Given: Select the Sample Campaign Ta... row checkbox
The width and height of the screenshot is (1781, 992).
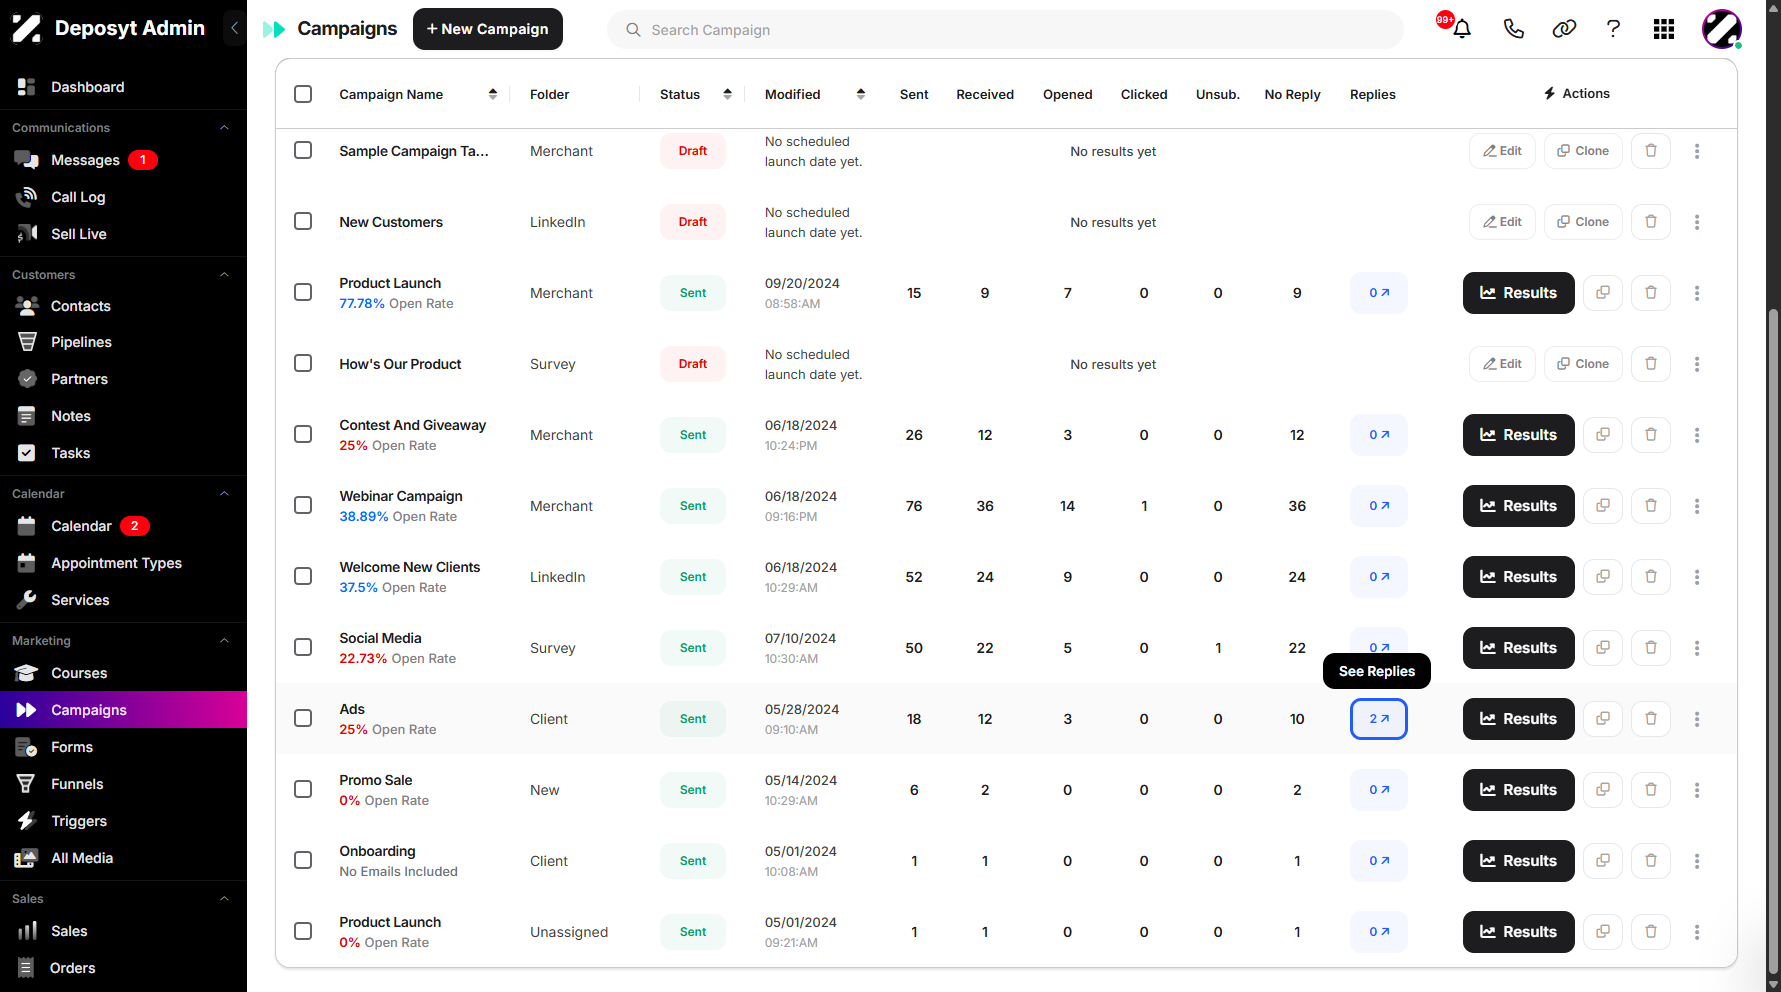Looking at the screenshot, I should coord(303,150).
